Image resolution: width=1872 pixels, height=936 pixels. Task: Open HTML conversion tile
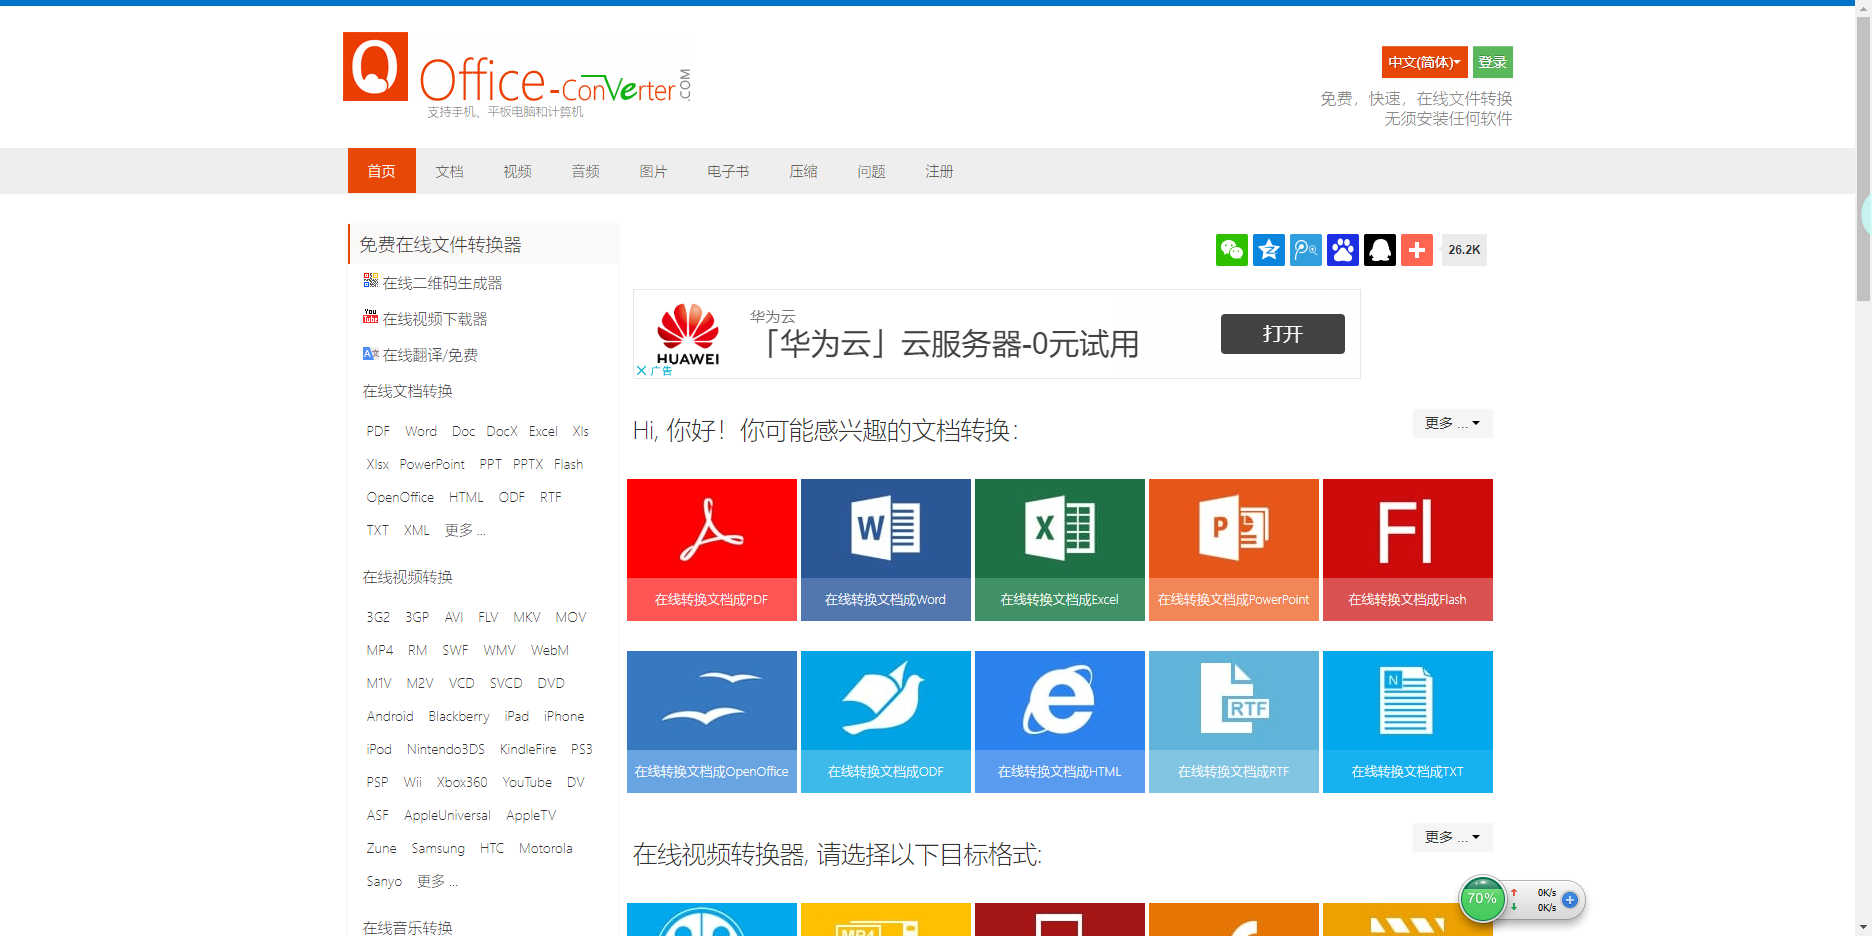click(x=1060, y=722)
